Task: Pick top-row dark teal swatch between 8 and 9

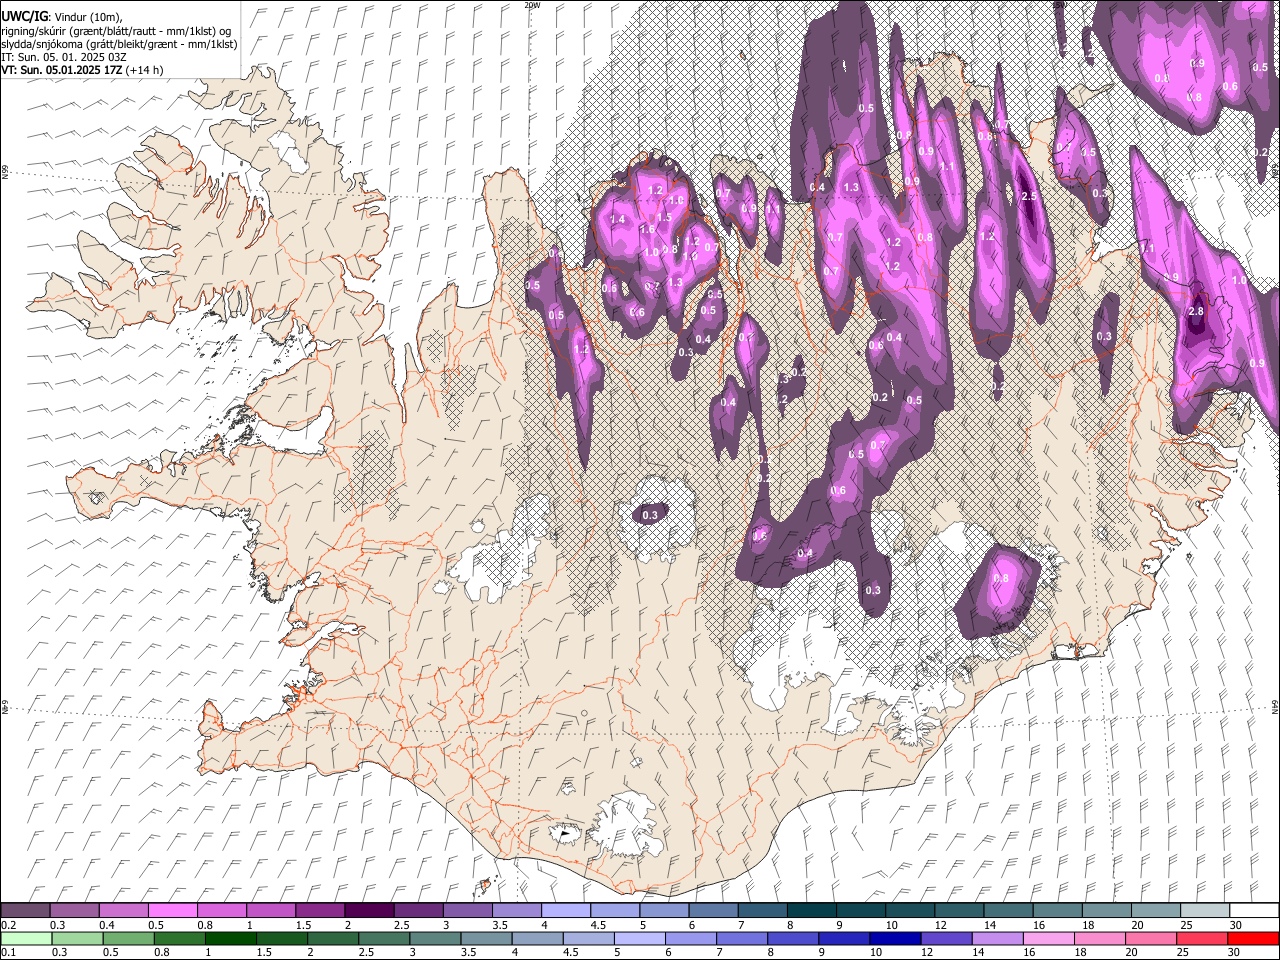Action: 812,911
